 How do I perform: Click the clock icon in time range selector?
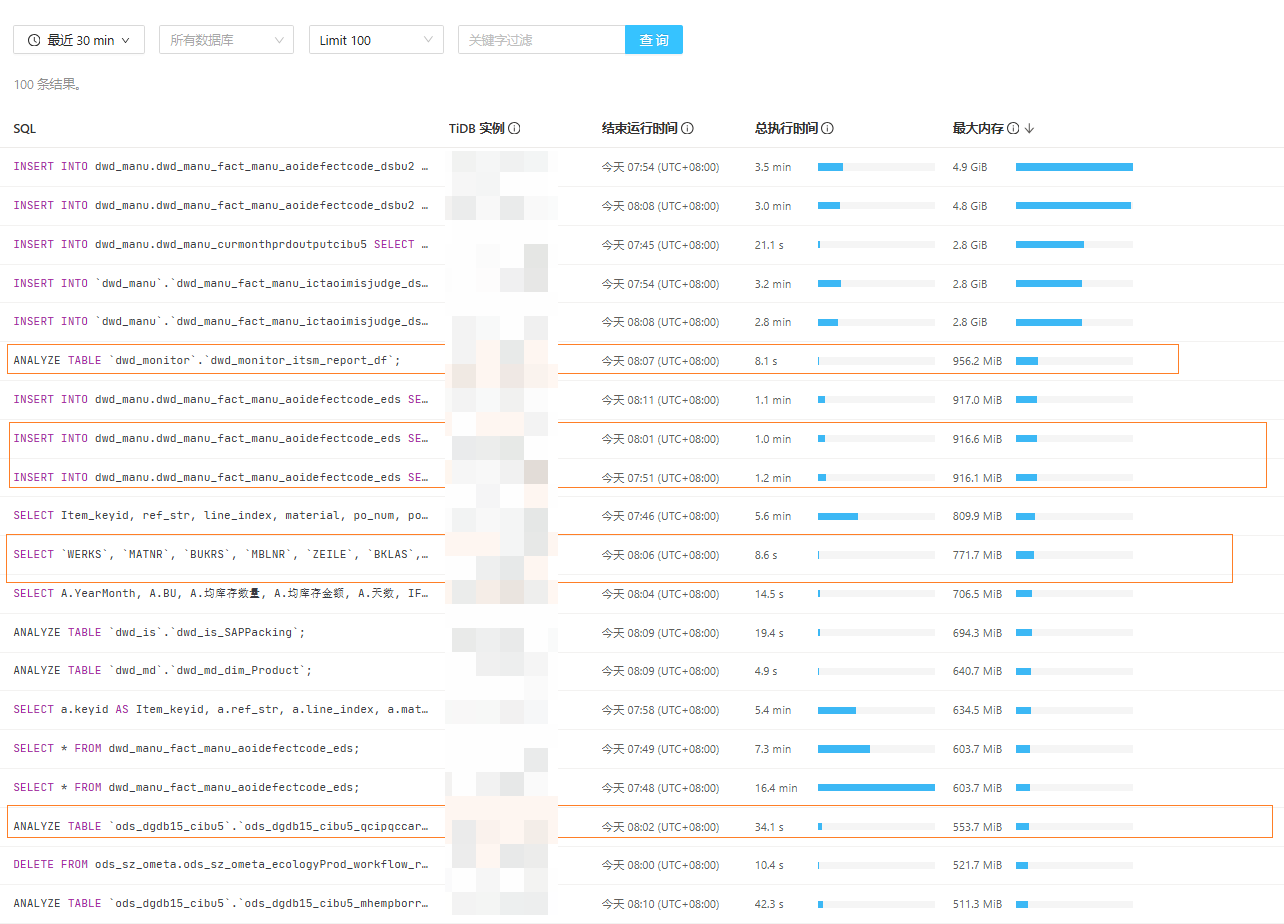point(34,40)
